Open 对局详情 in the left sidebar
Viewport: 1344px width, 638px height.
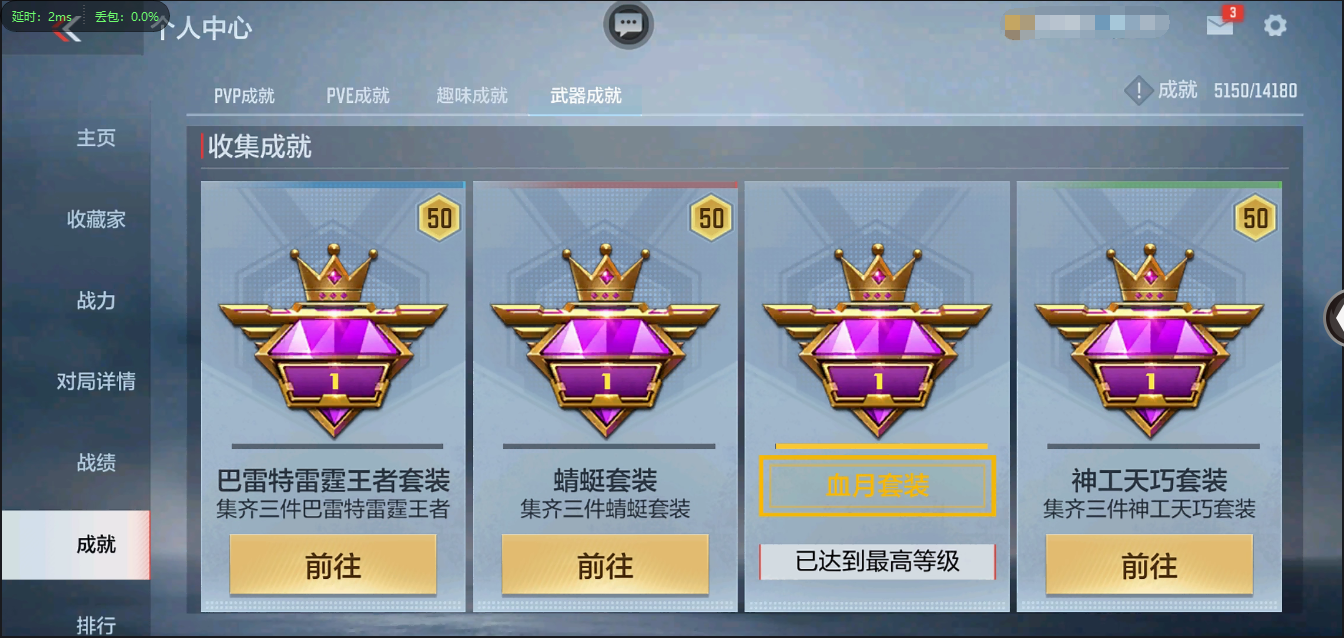click(x=96, y=381)
